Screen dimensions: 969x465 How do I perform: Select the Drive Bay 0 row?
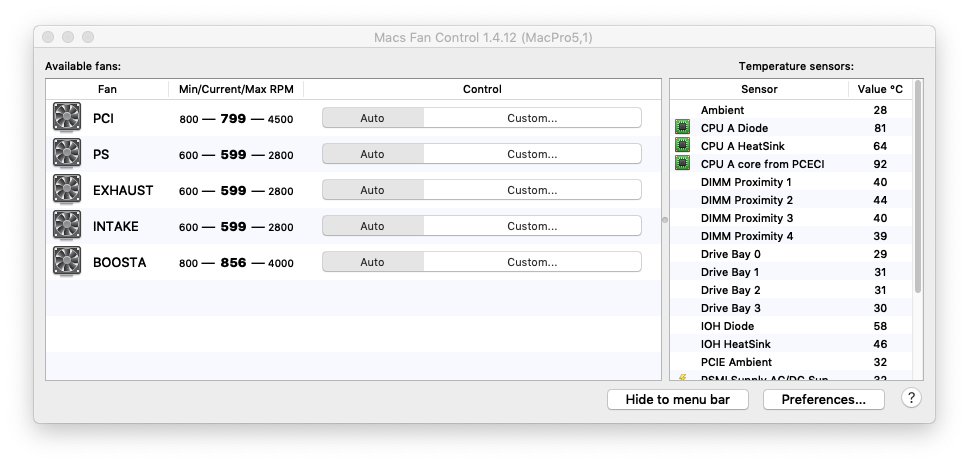point(791,254)
